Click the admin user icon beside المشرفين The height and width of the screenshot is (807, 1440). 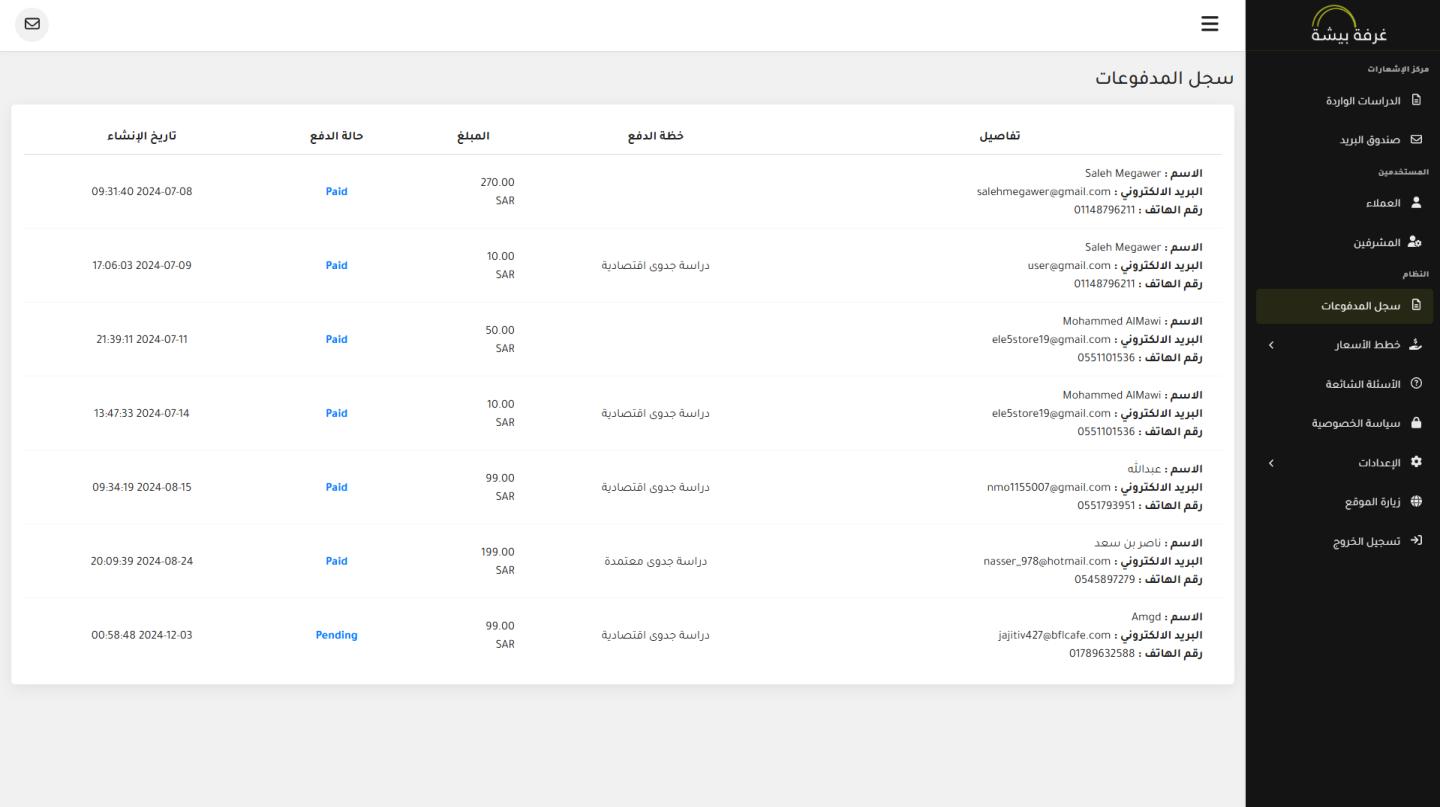tap(1415, 242)
